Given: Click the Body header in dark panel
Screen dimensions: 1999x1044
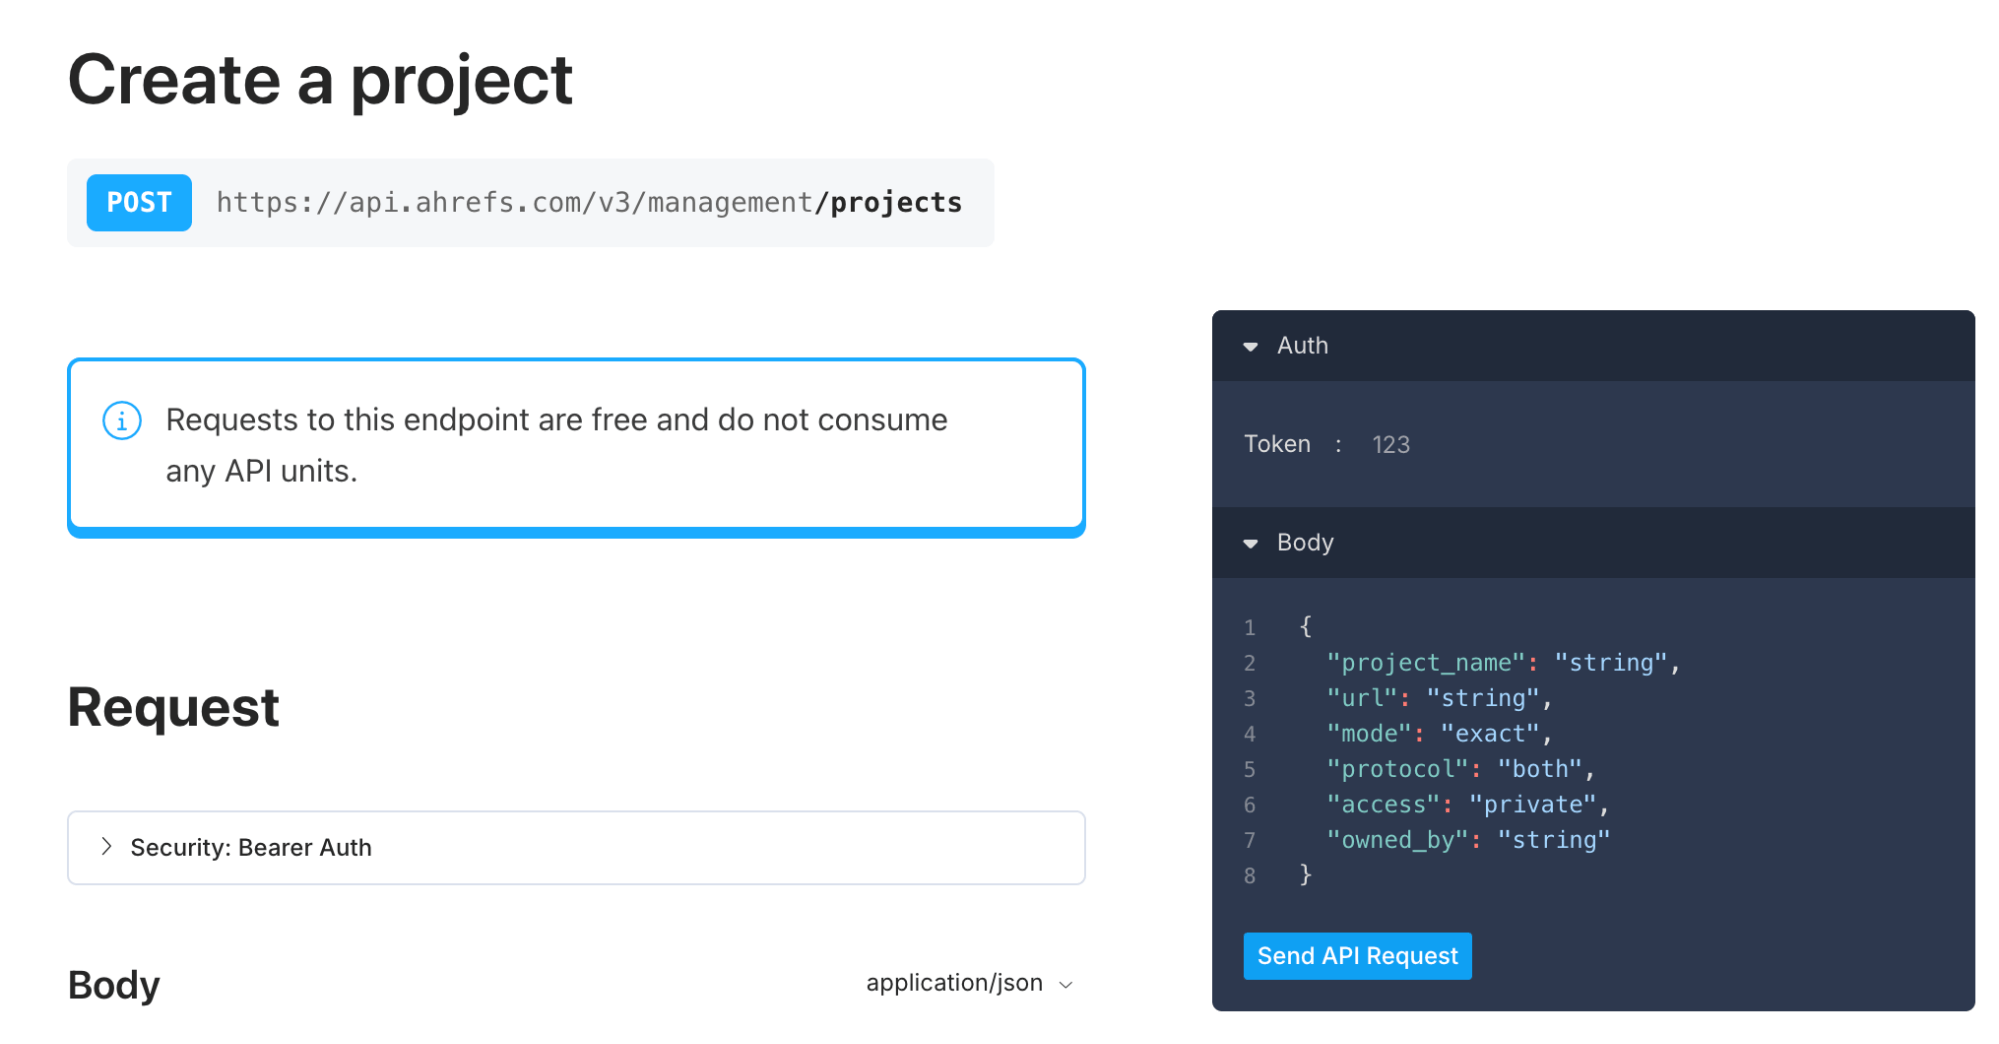Looking at the screenshot, I should pos(1305,543).
